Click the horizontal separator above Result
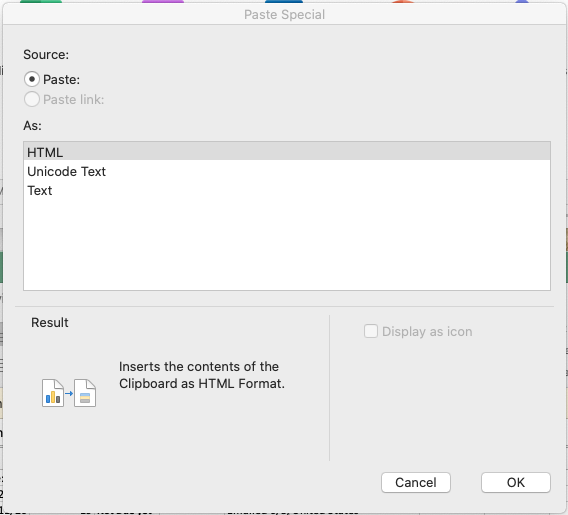 click(284, 306)
